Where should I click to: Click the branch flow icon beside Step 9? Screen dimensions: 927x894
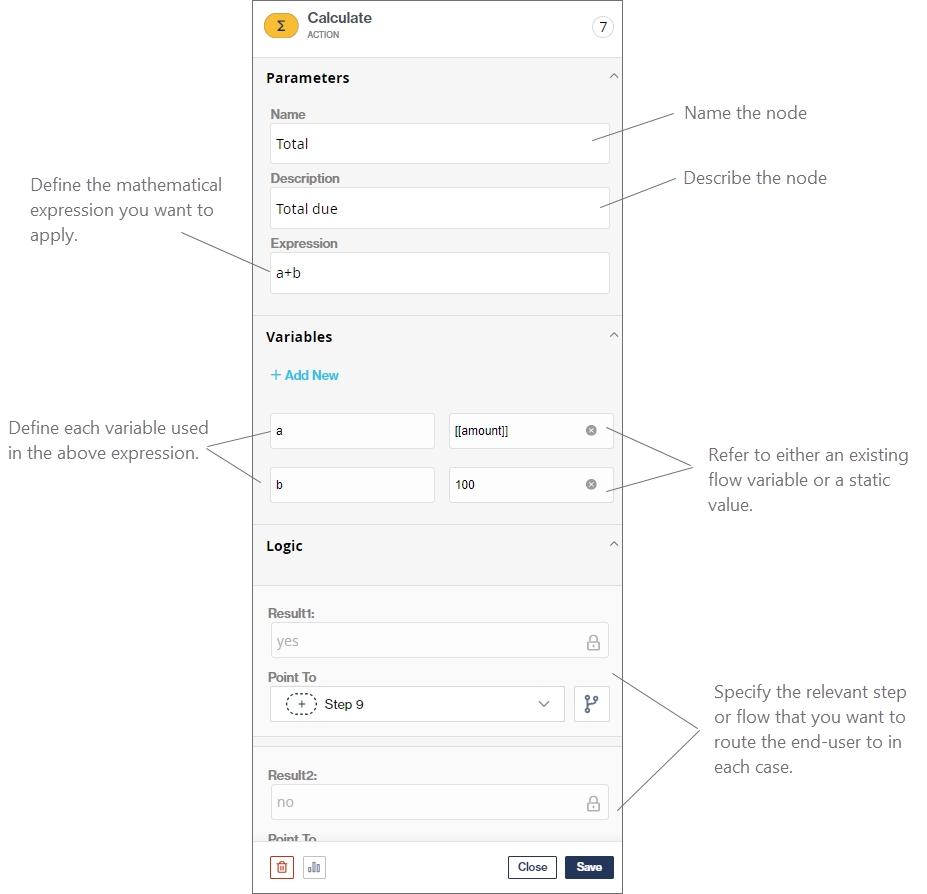tap(591, 704)
